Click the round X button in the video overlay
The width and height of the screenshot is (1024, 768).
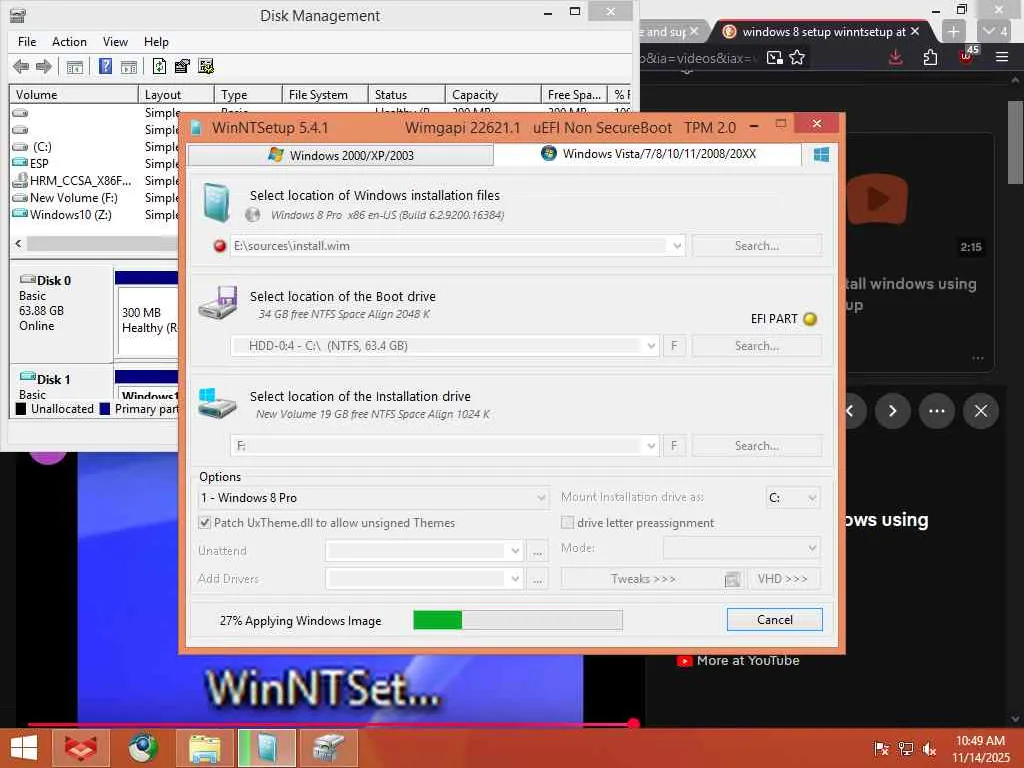(981, 411)
